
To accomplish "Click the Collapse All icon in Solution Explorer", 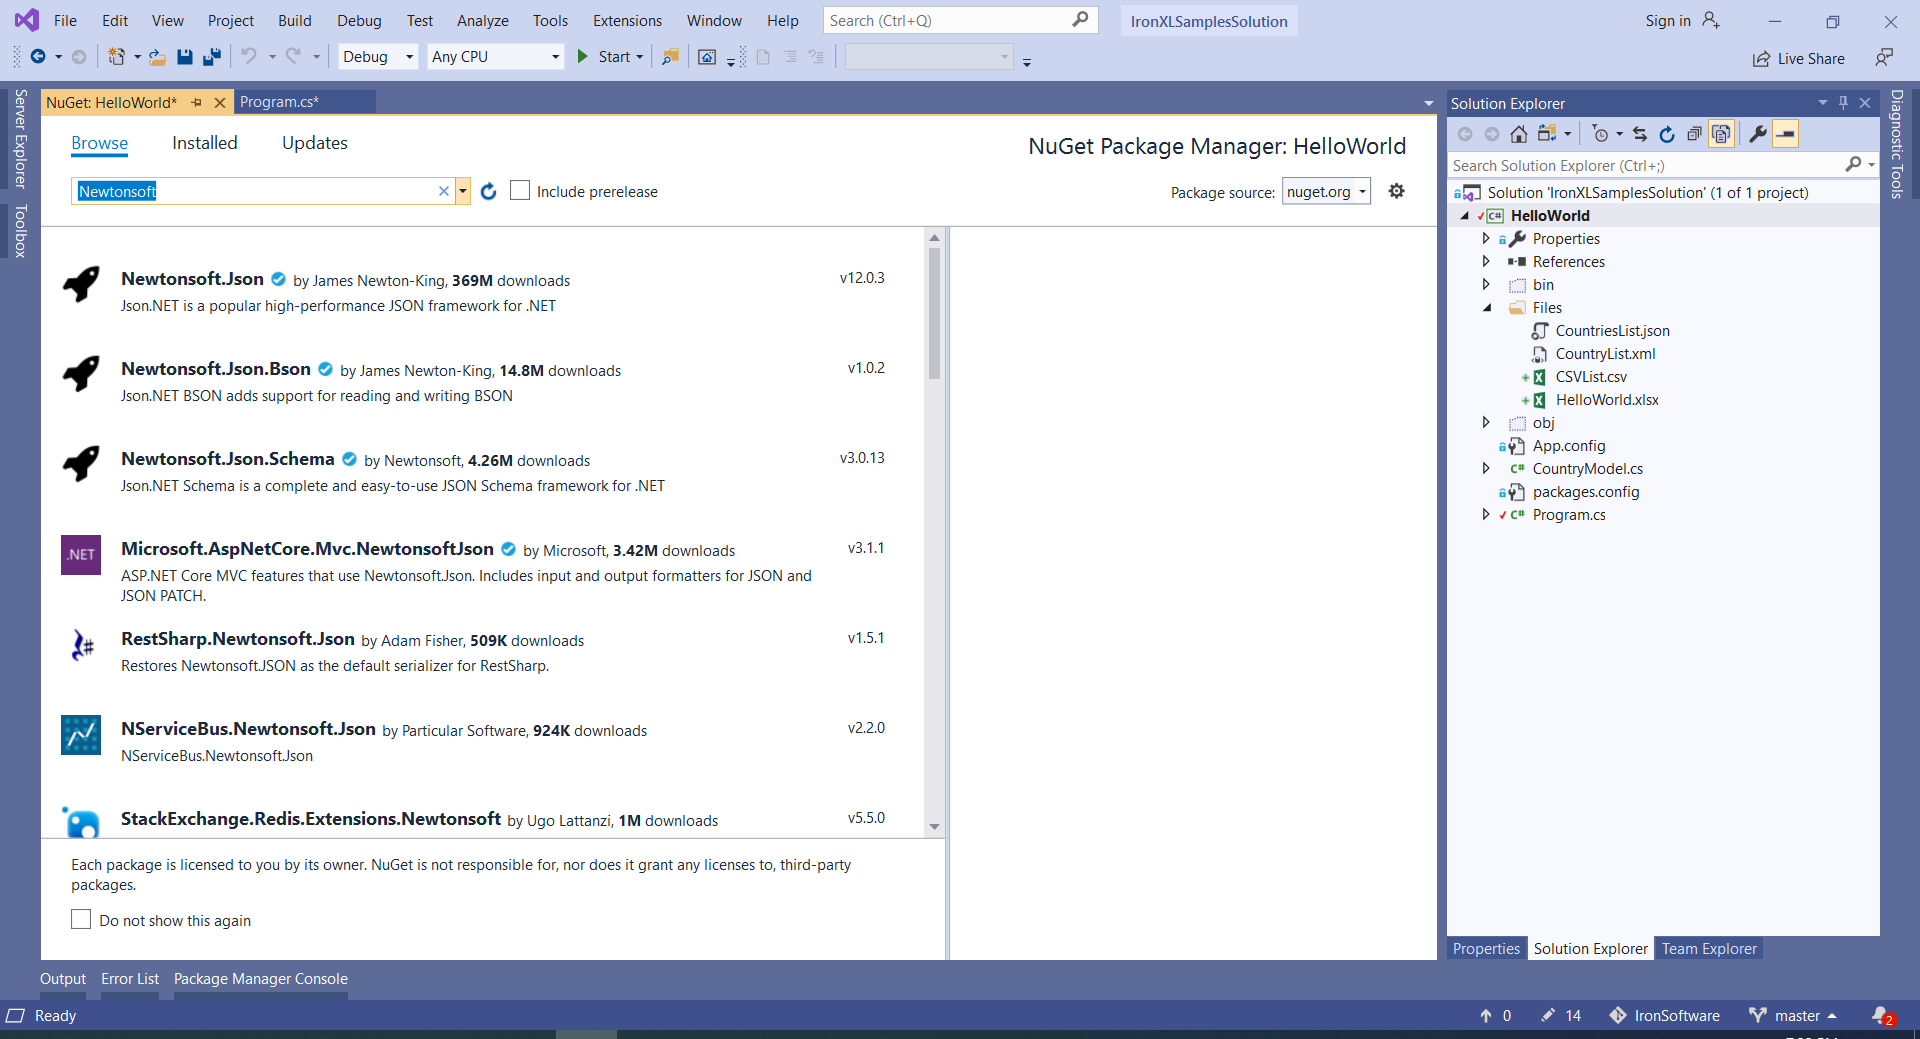I will (x=1694, y=134).
